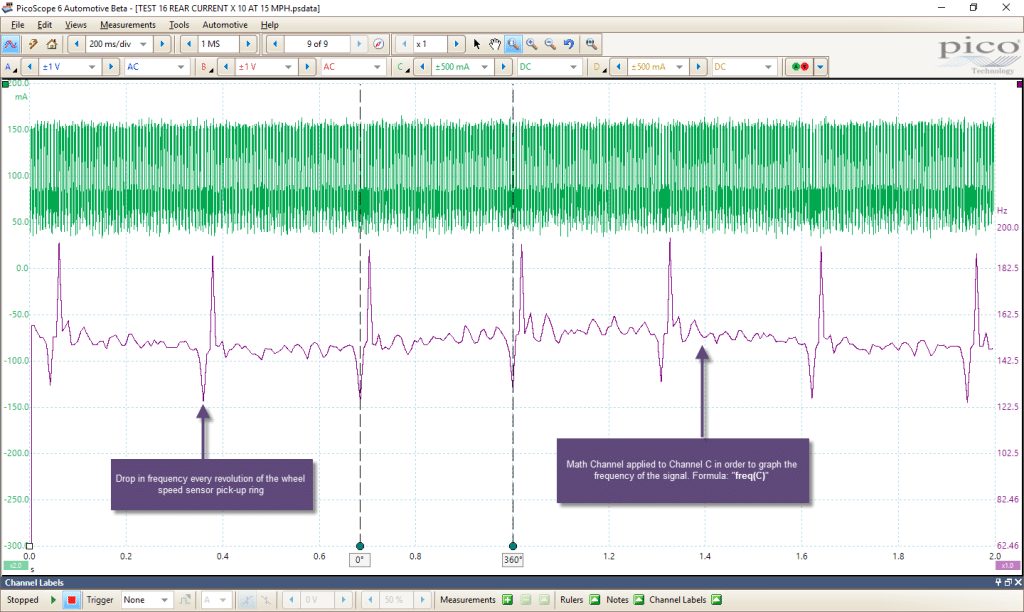Decrease the x1 zoom factor
This screenshot has width=1024, height=612.
tap(404, 44)
